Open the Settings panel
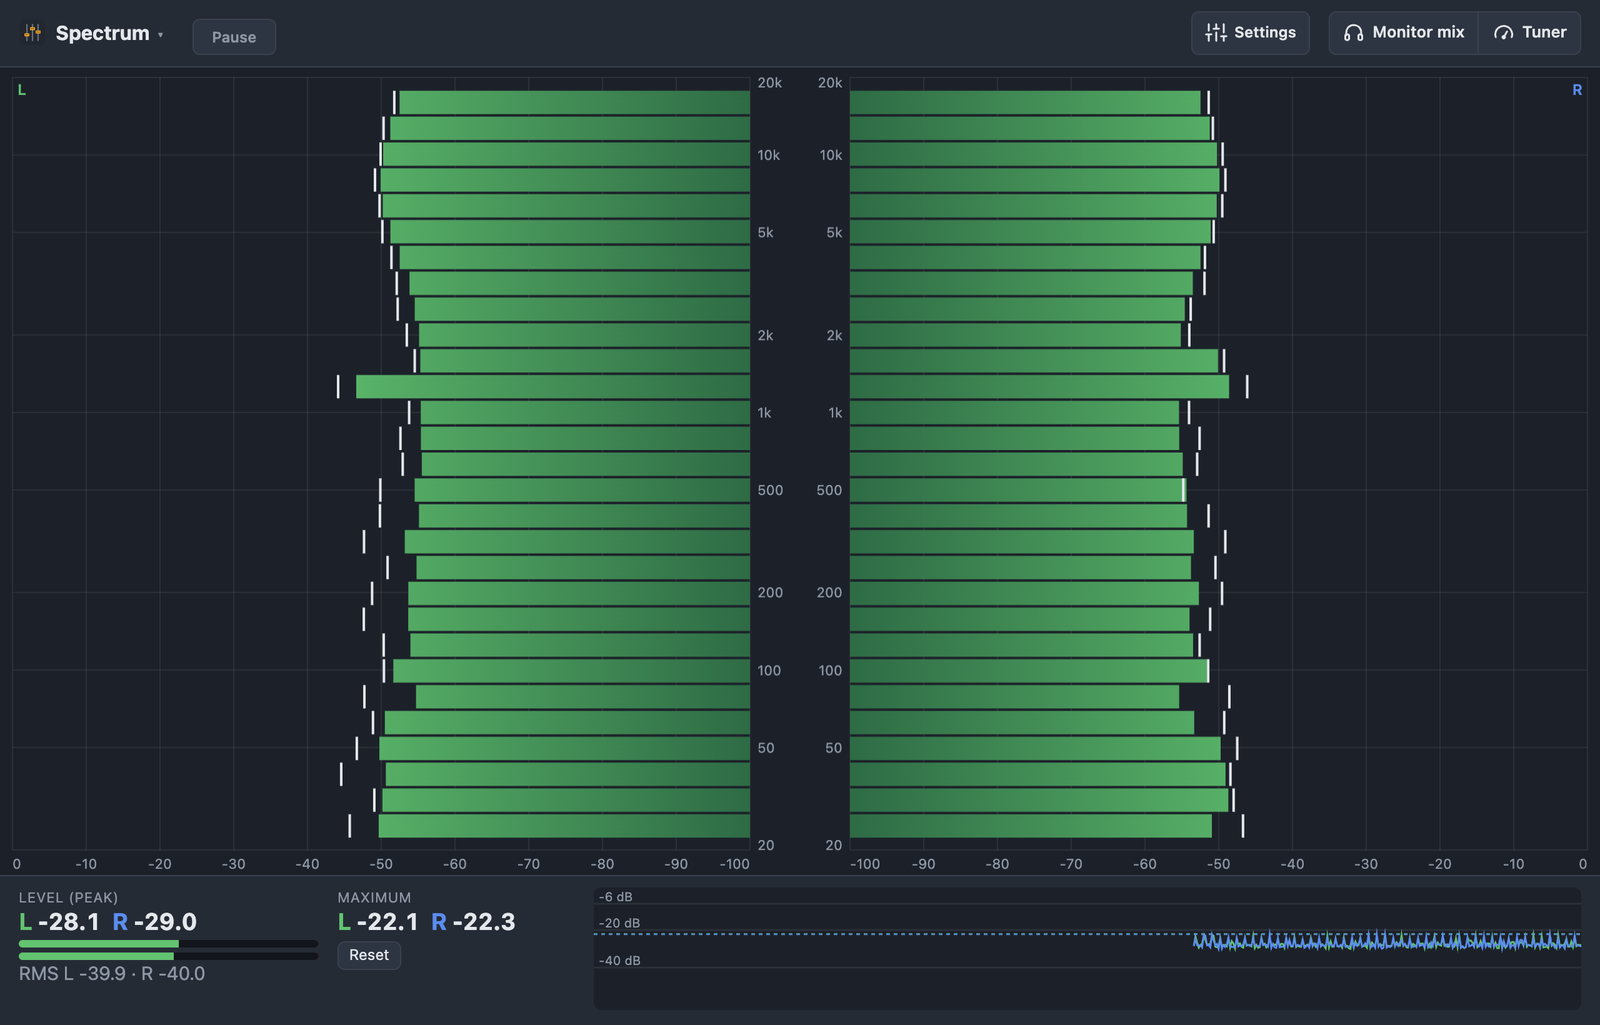 (x=1250, y=33)
